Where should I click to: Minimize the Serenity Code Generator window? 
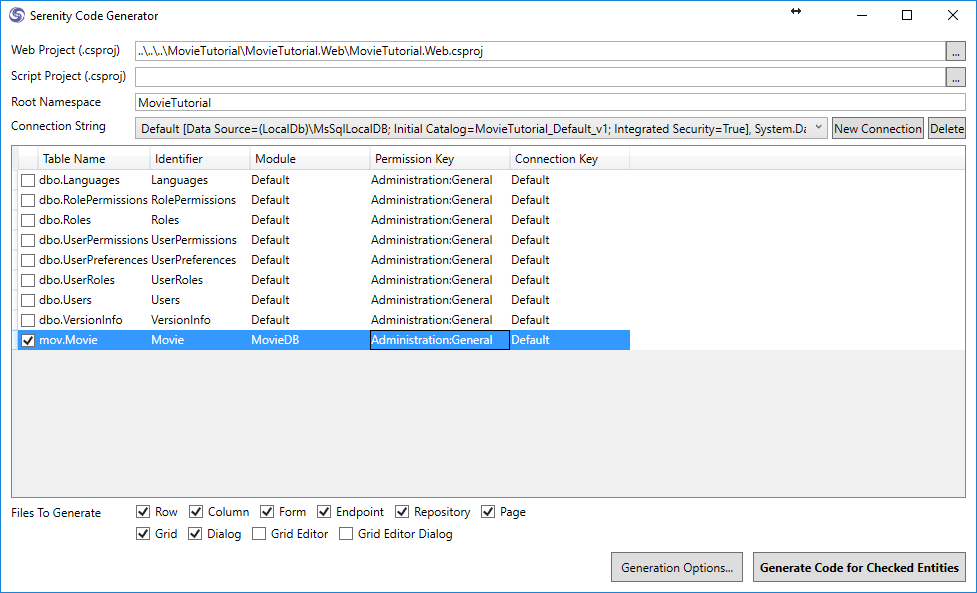click(861, 15)
